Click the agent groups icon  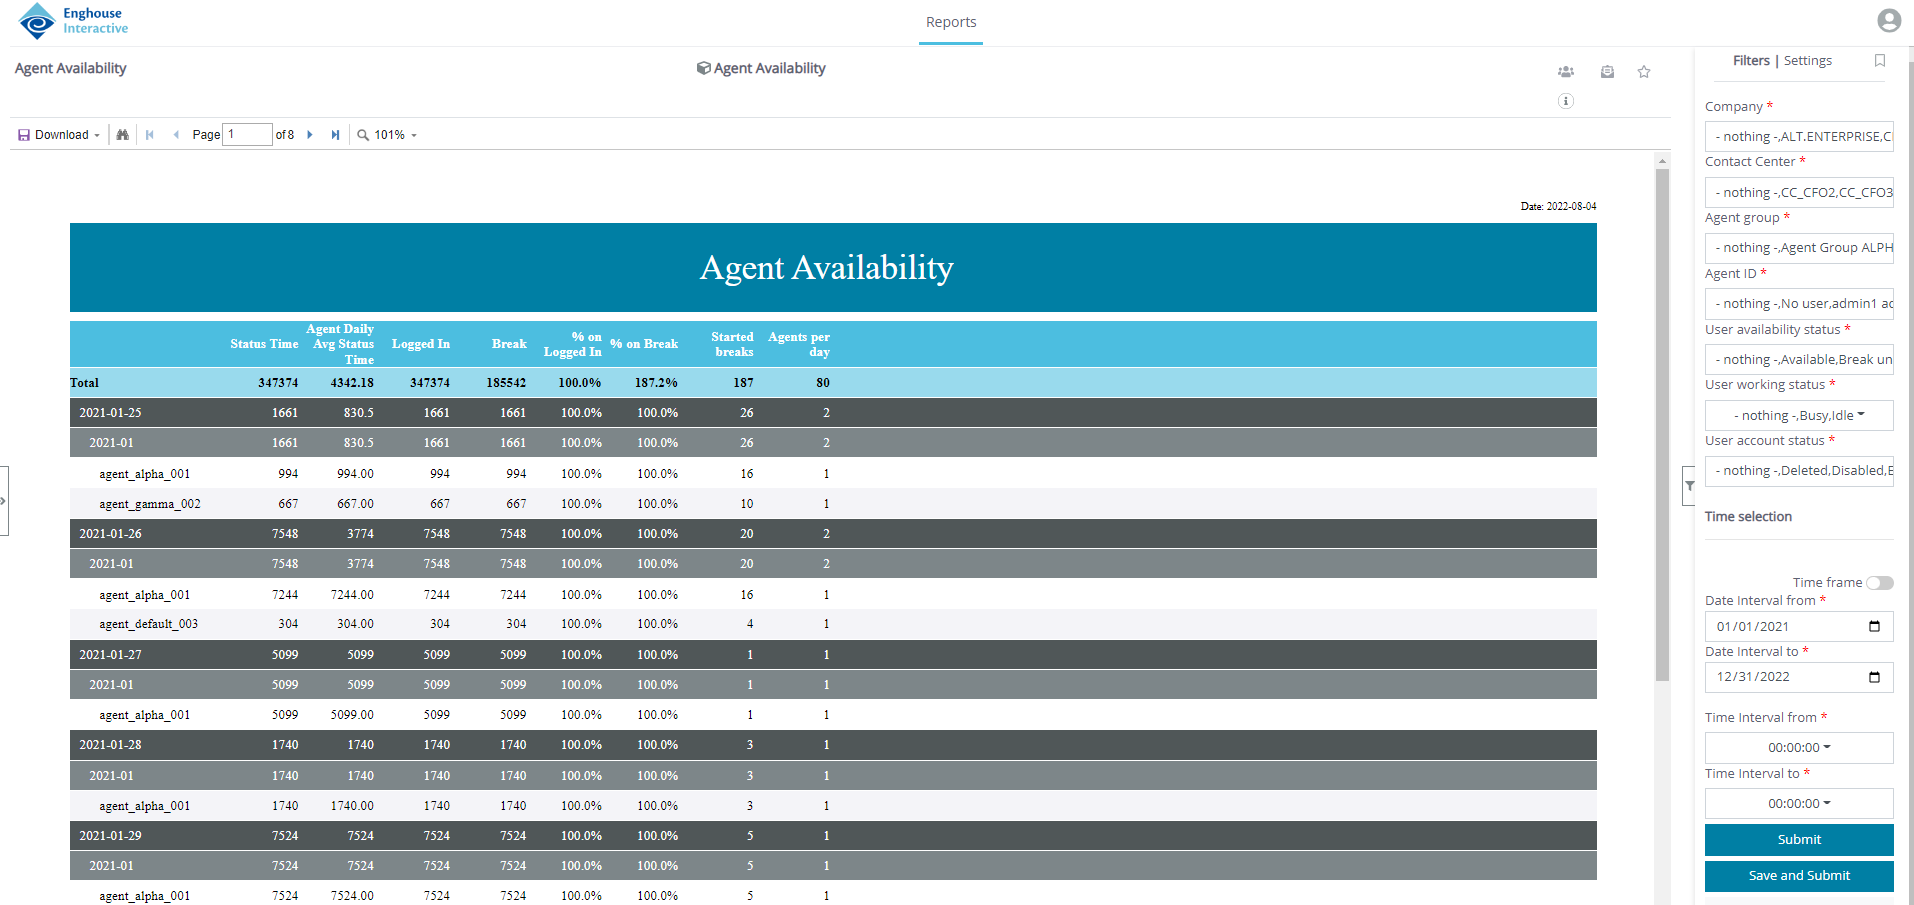point(1566,71)
